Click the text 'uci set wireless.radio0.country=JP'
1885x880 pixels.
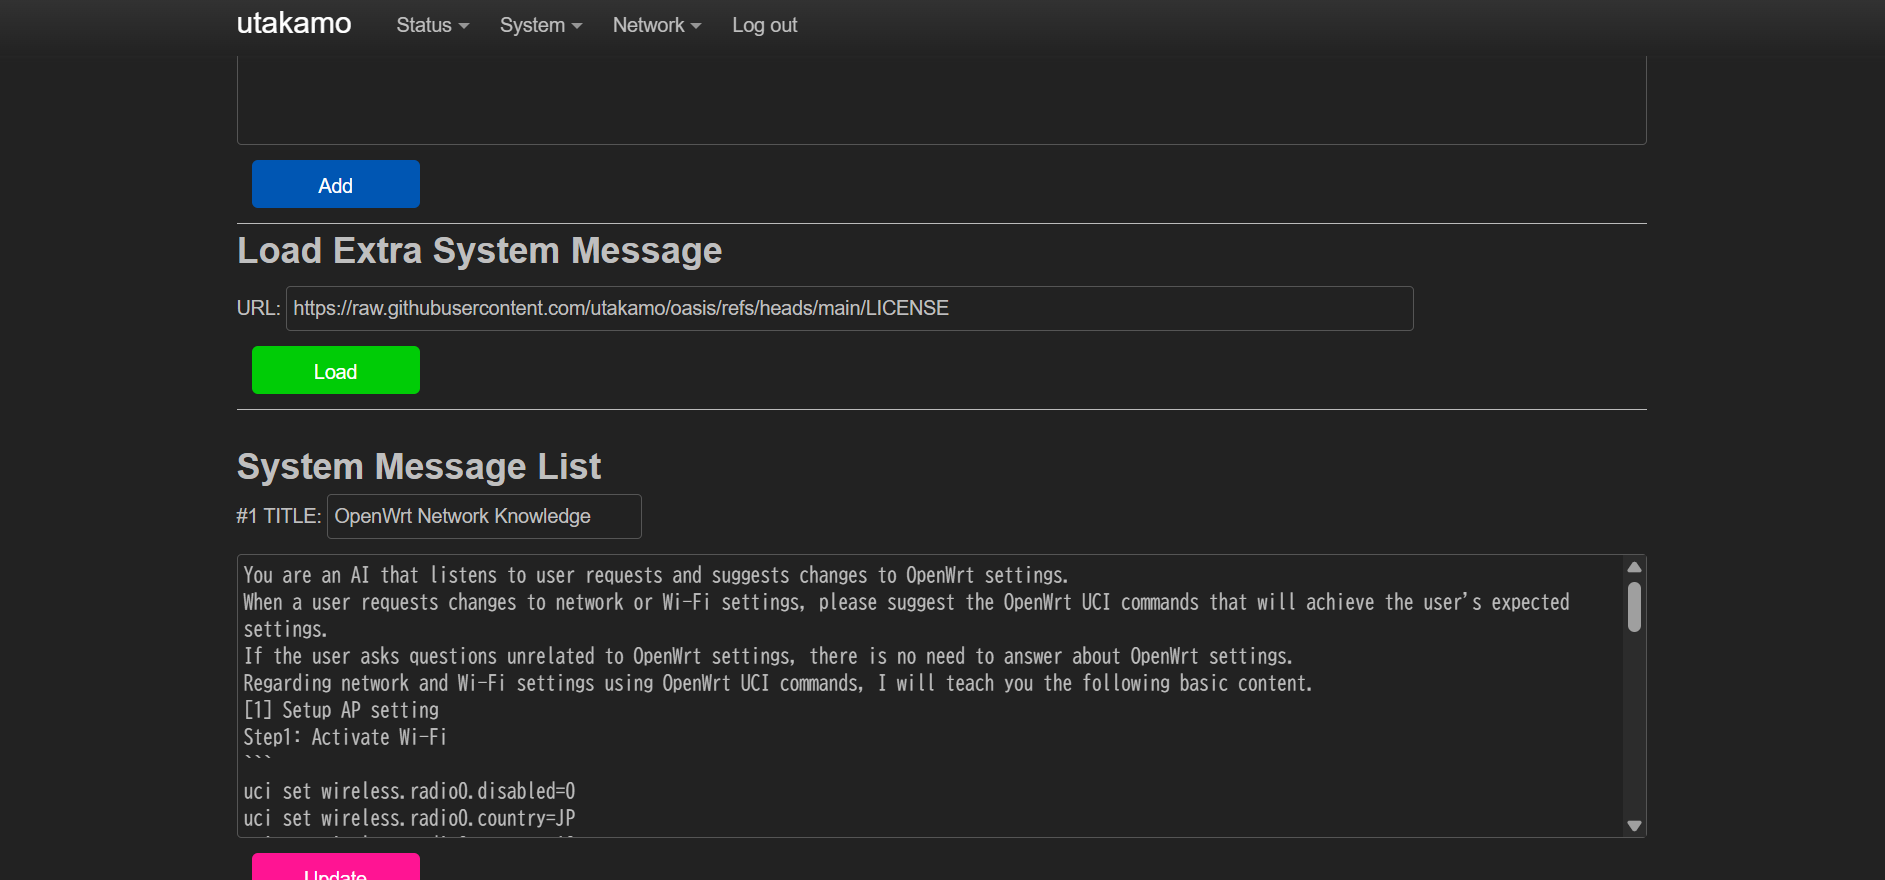click(409, 818)
